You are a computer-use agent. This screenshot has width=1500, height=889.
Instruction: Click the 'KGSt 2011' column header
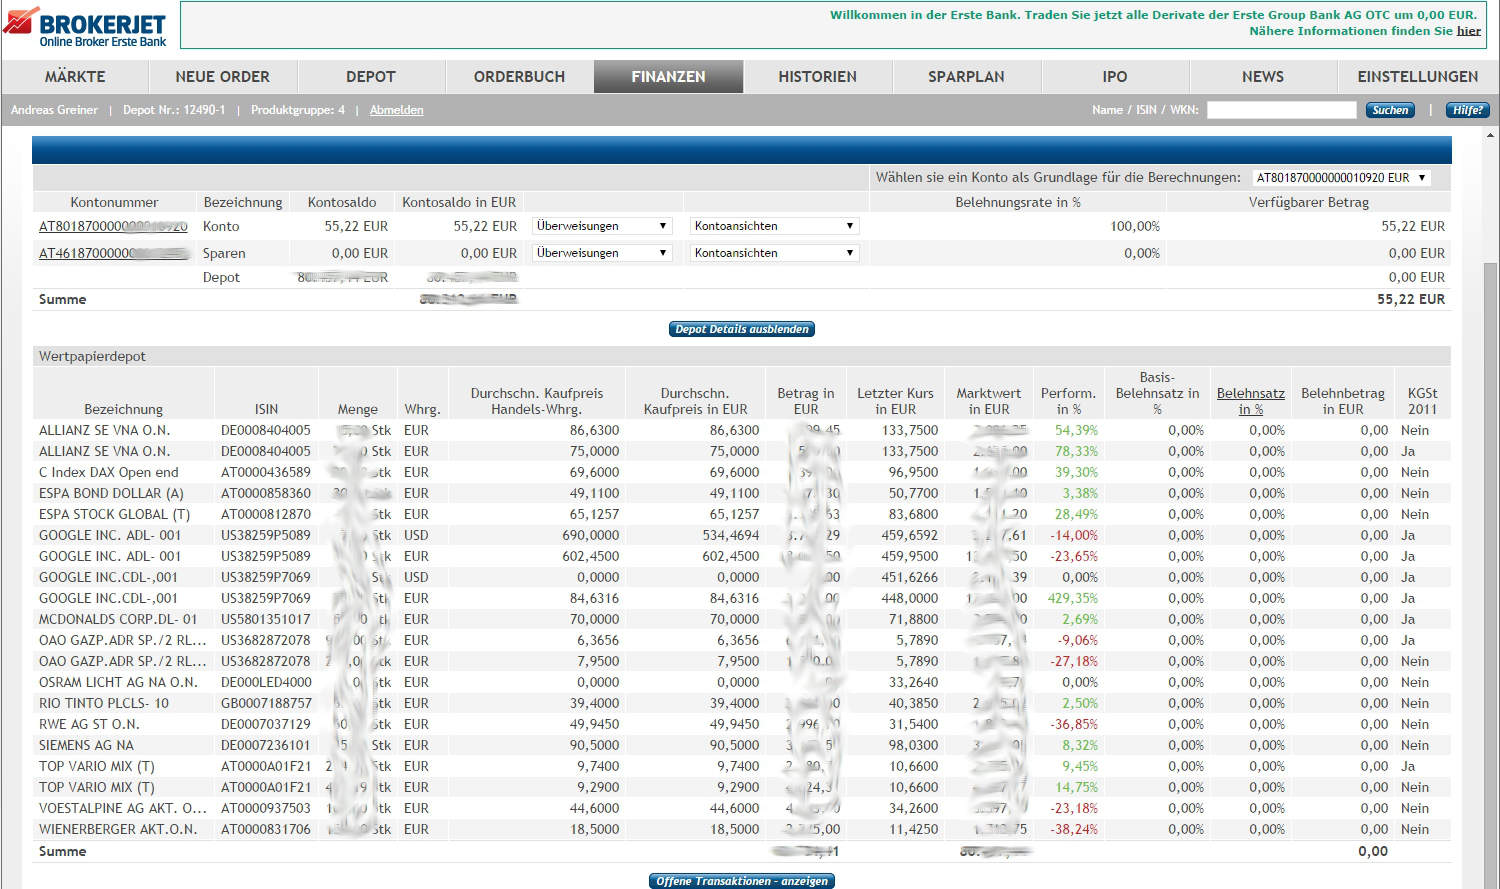[1422, 401]
